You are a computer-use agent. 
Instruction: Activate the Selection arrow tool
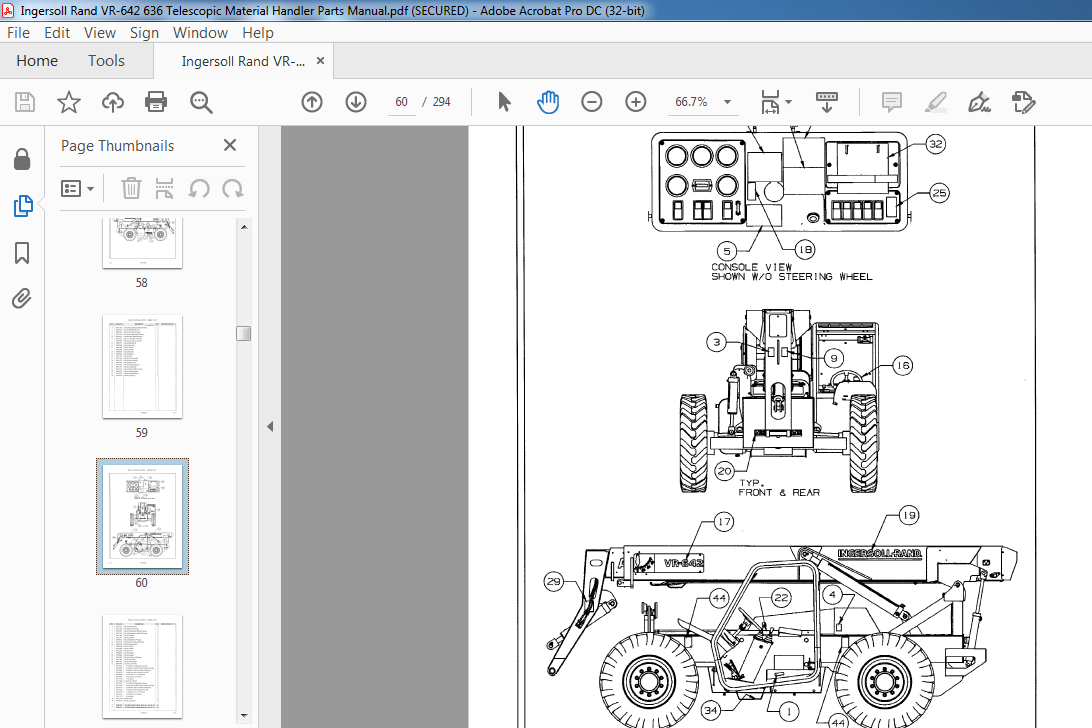504,102
